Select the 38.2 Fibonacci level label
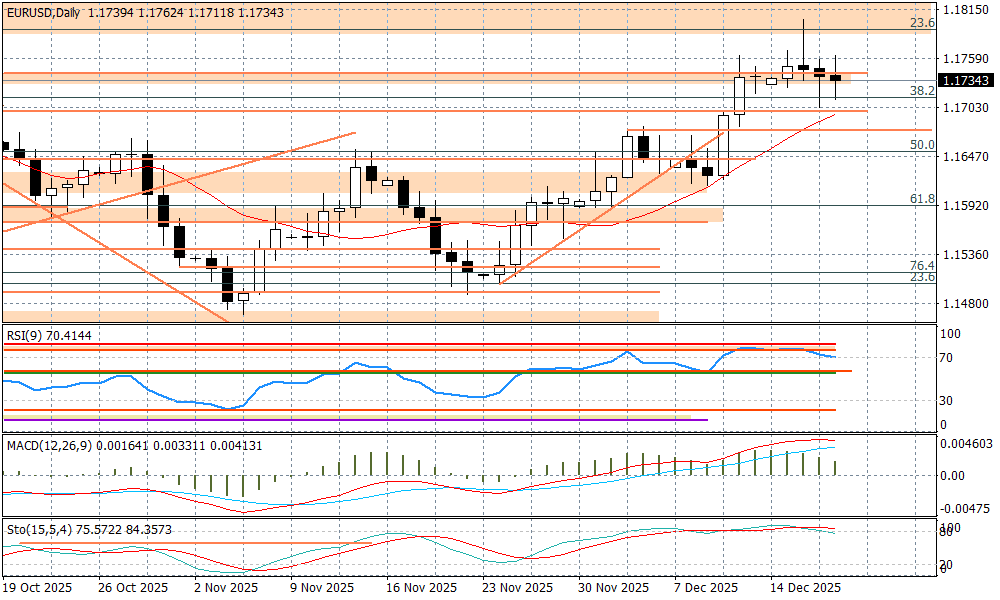 [921, 90]
